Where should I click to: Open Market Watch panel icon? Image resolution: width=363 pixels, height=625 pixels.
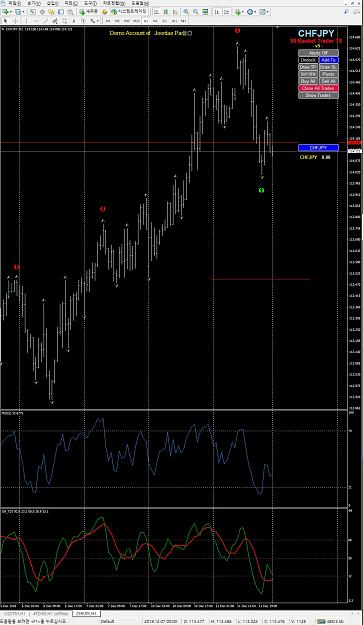pyautogui.click(x=32, y=12)
